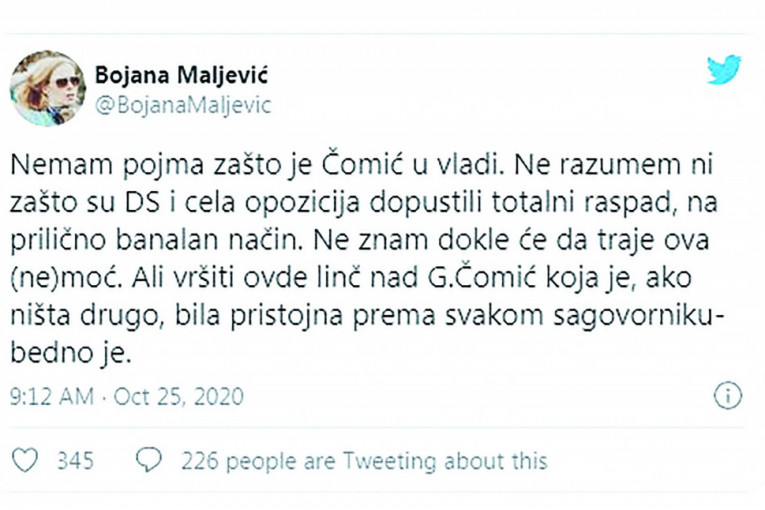
Task: Like the tweet with the heart icon
Action: coord(25,460)
